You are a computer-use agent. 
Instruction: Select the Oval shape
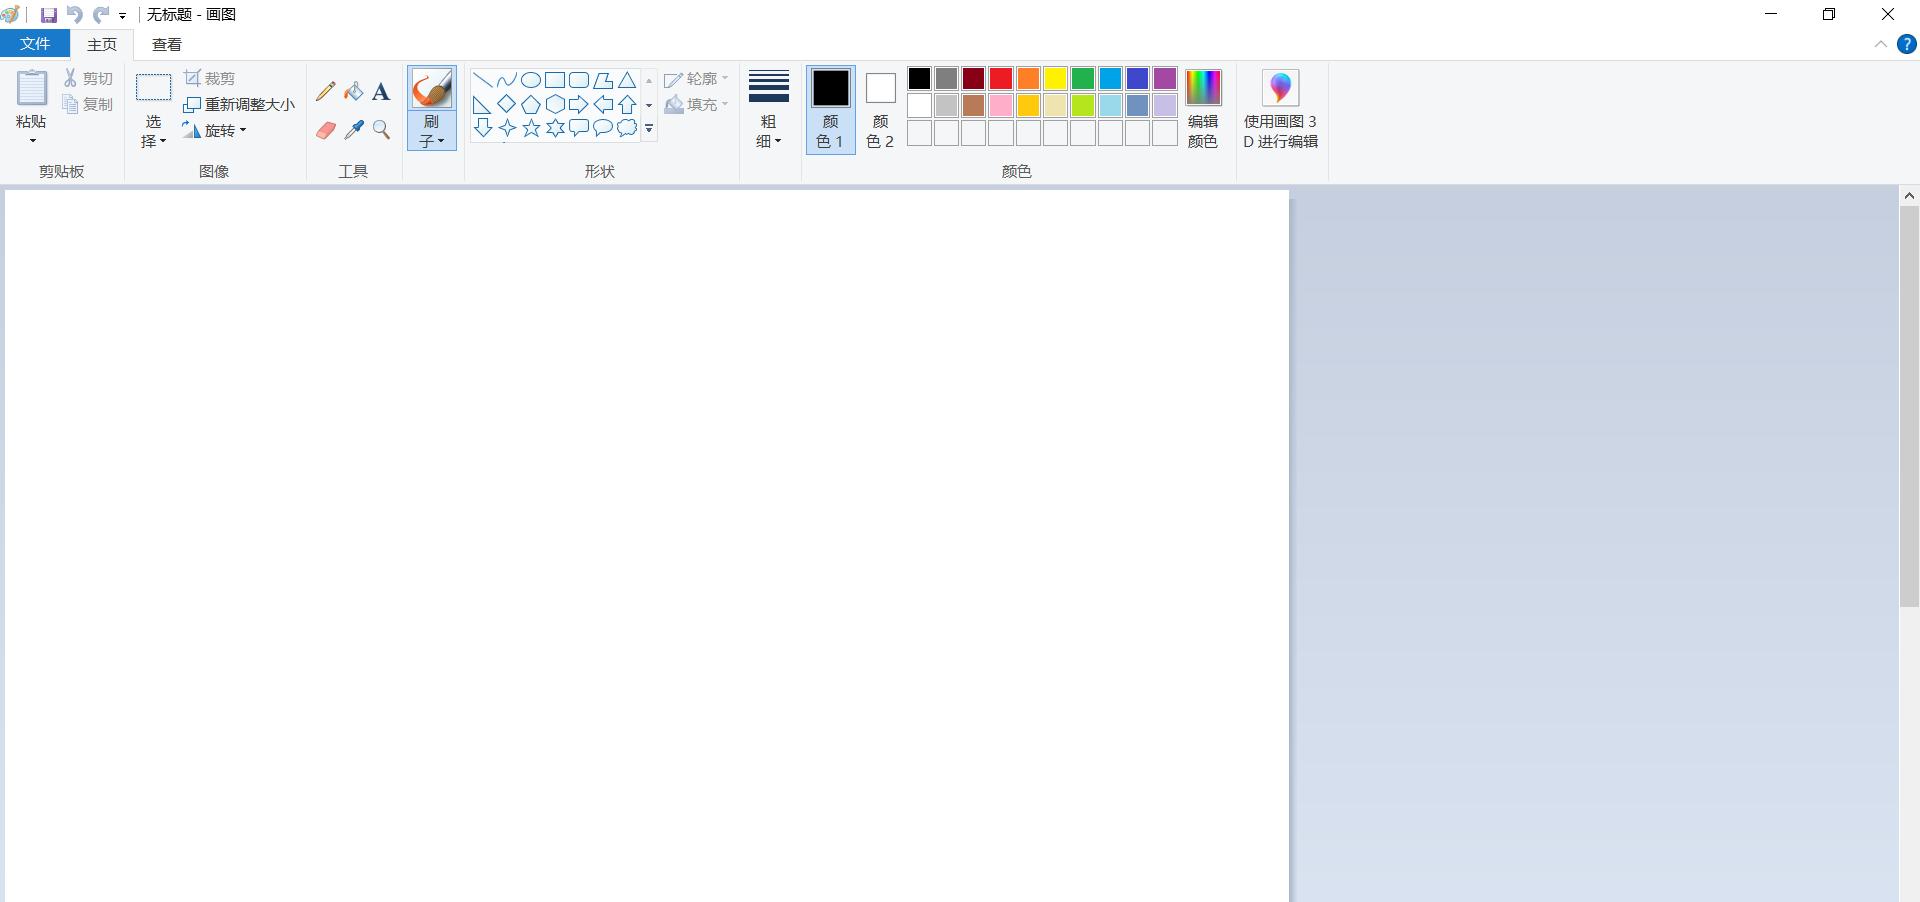531,80
